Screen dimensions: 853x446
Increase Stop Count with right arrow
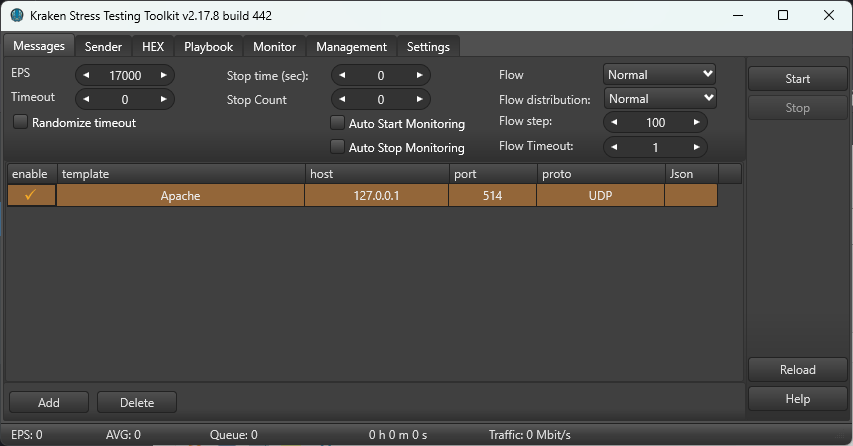click(419, 99)
